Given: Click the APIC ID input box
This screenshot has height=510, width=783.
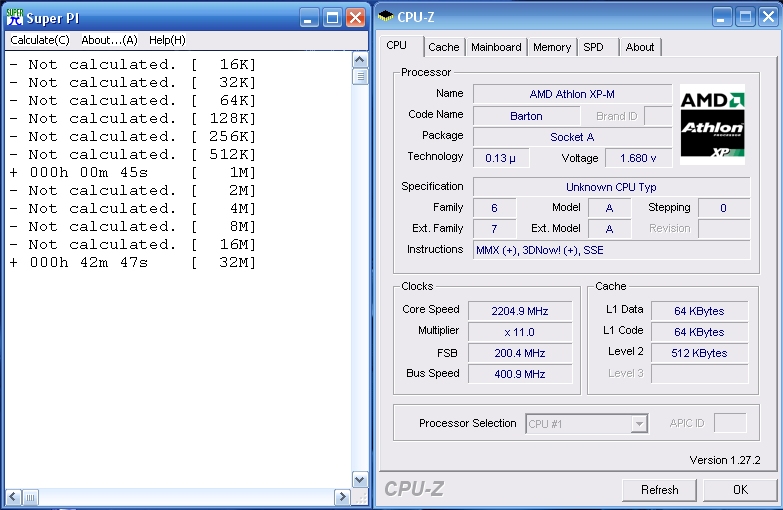Looking at the screenshot, I should pos(730,423).
